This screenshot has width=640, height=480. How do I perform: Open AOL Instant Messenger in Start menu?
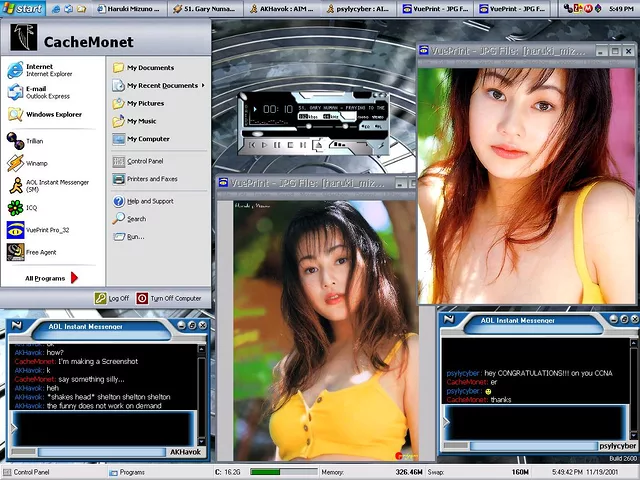(56, 185)
